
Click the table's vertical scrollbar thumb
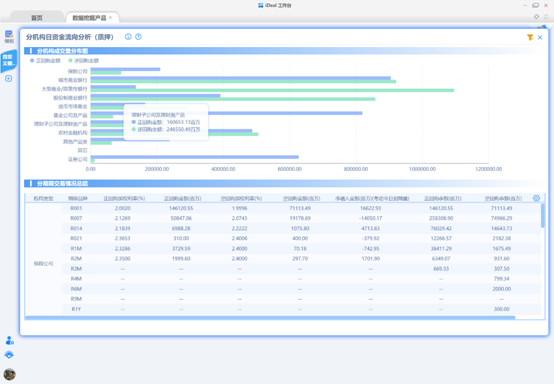pyautogui.click(x=543, y=215)
